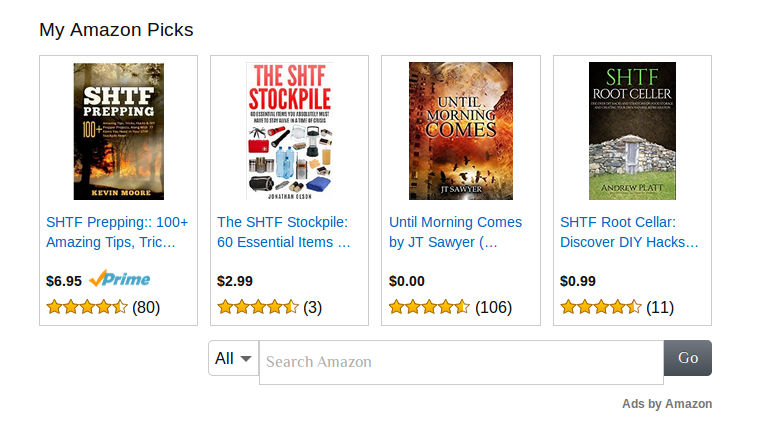Open SHTF Root Cellar book cover
The image size is (759, 441).
tap(632, 131)
